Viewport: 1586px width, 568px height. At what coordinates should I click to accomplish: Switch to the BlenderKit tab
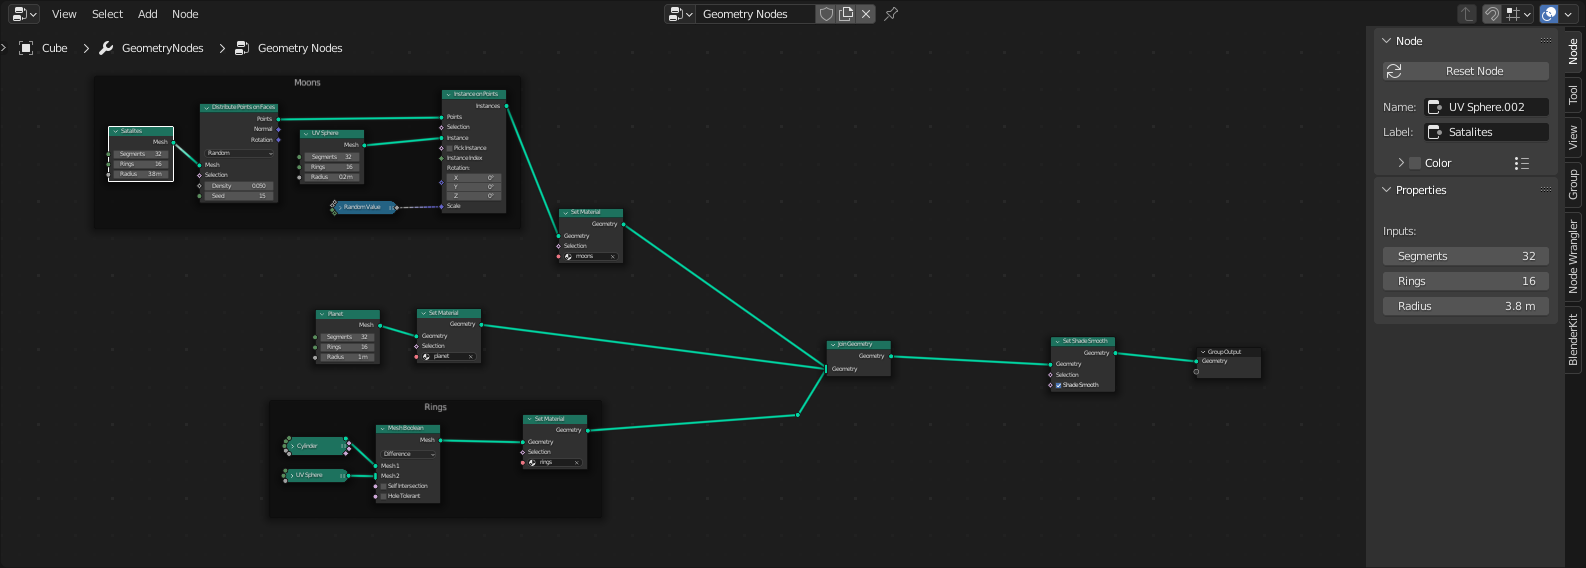pos(1574,339)
